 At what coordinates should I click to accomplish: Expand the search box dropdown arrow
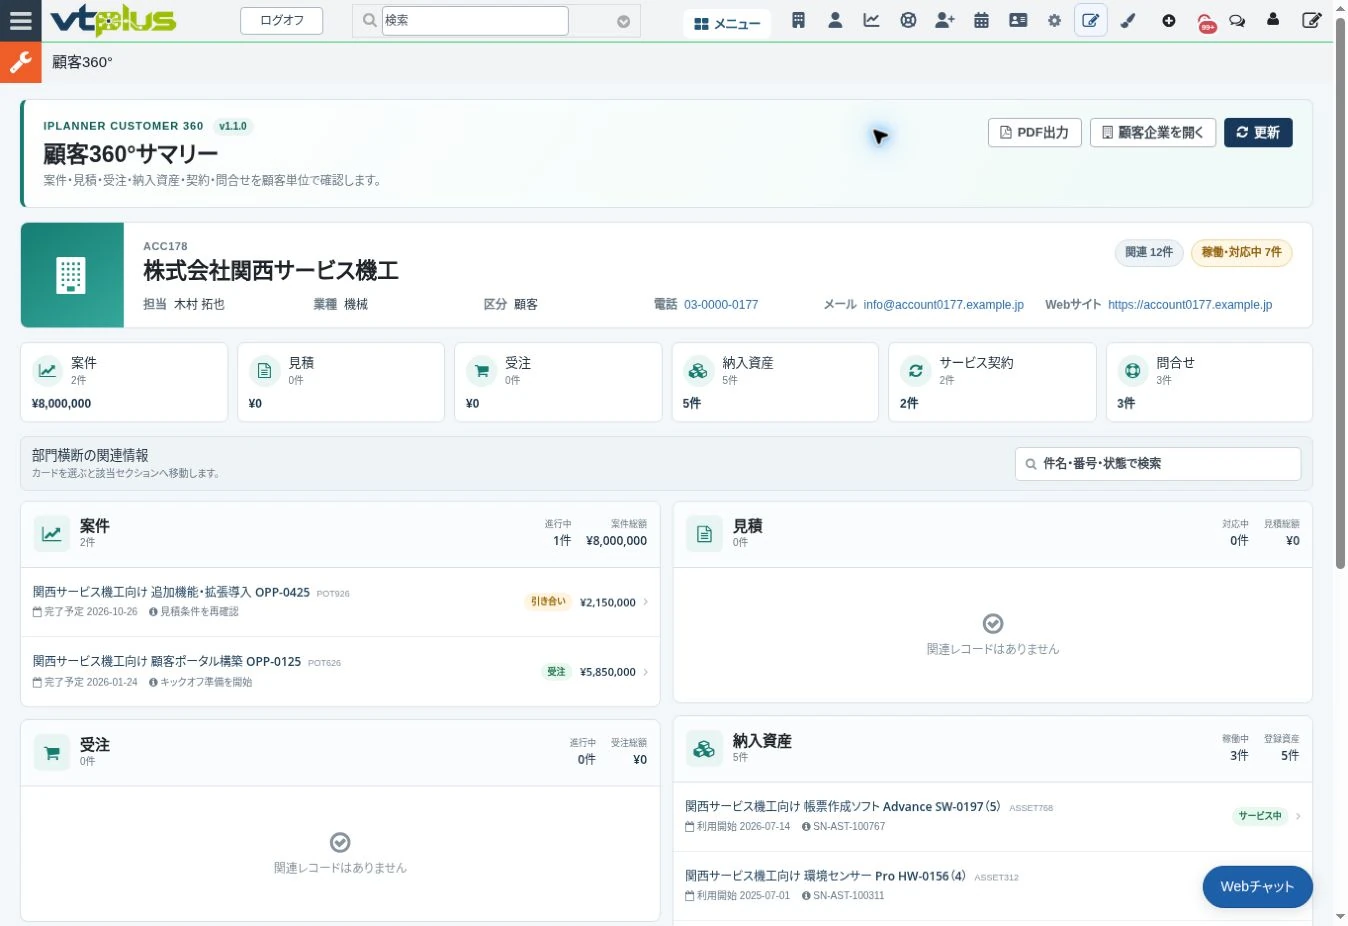point(623,21)
